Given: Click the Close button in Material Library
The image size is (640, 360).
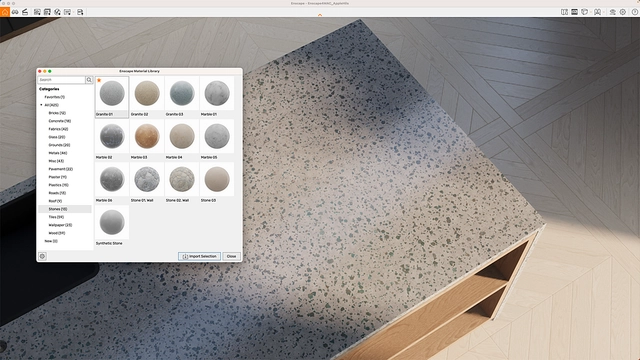Looking at the screenshot, I should tap(231, 256).
